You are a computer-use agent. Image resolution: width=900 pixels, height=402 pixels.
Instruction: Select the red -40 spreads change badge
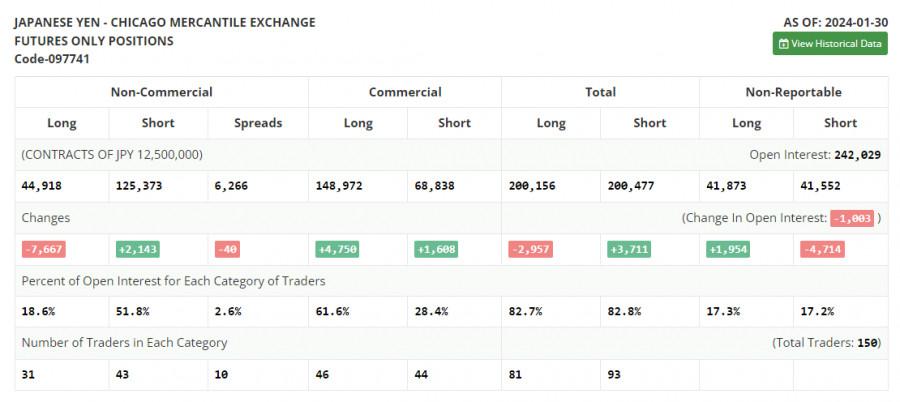coord(227,249)
